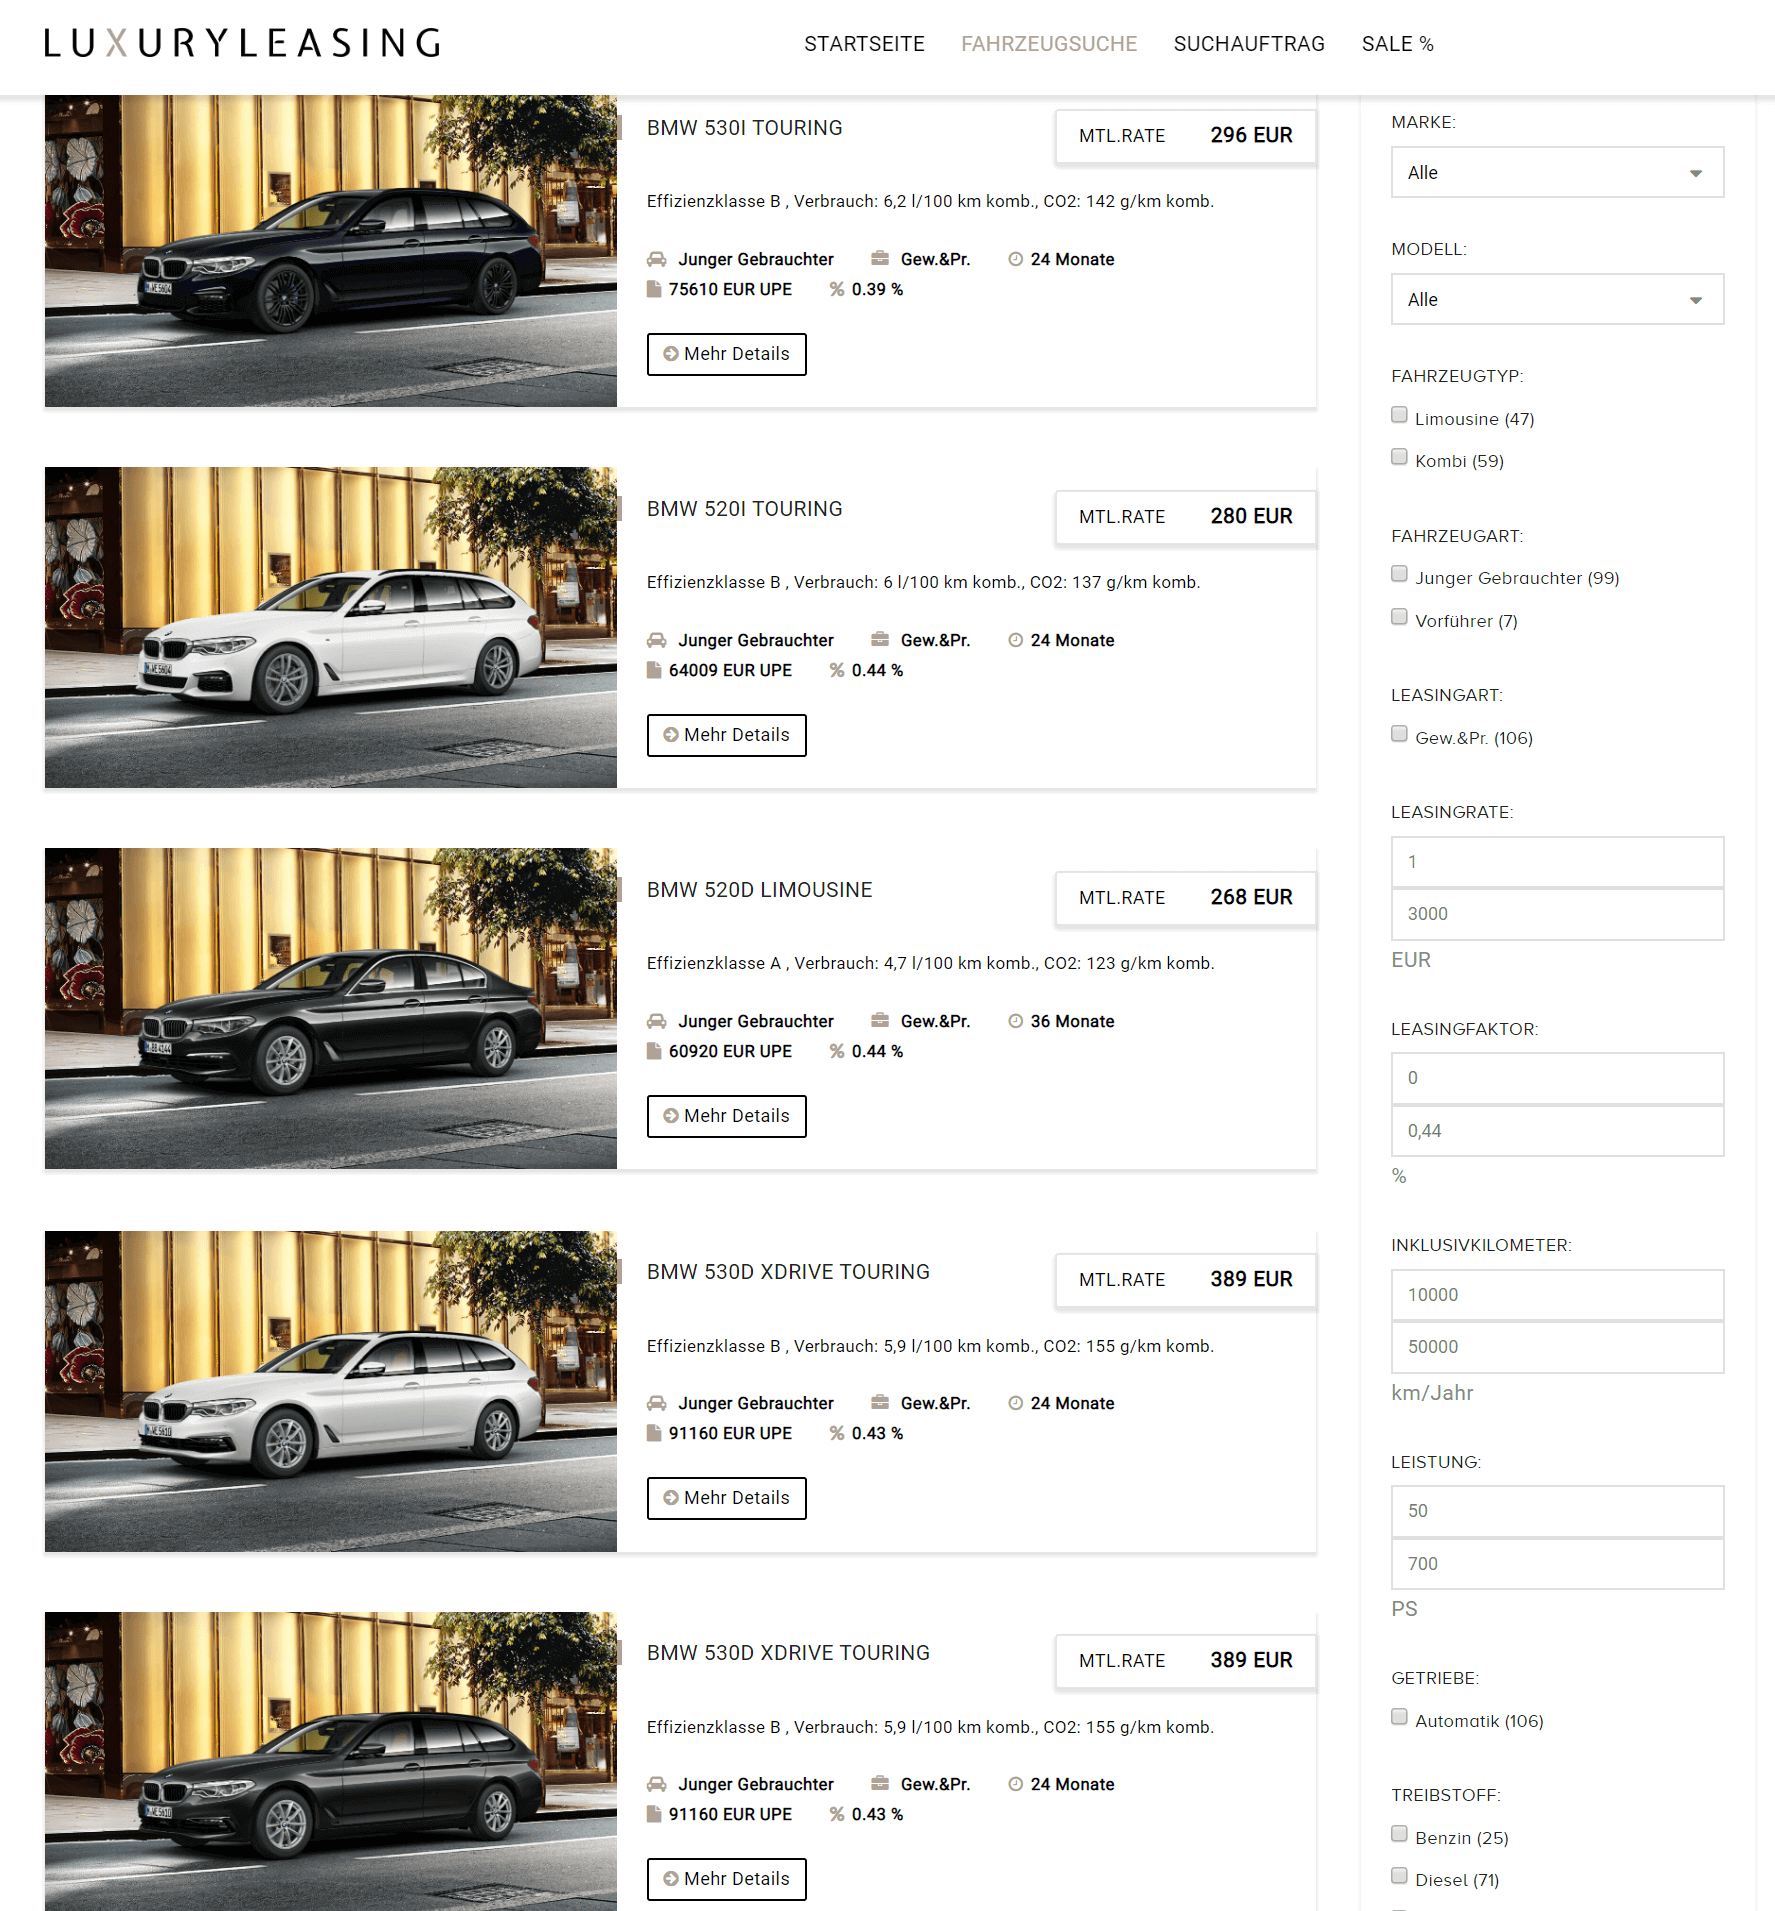Screen dimensions: 1775x1911
Task: Click the briefcase icon on 530I Touring
Action: (x=880, y=258)
